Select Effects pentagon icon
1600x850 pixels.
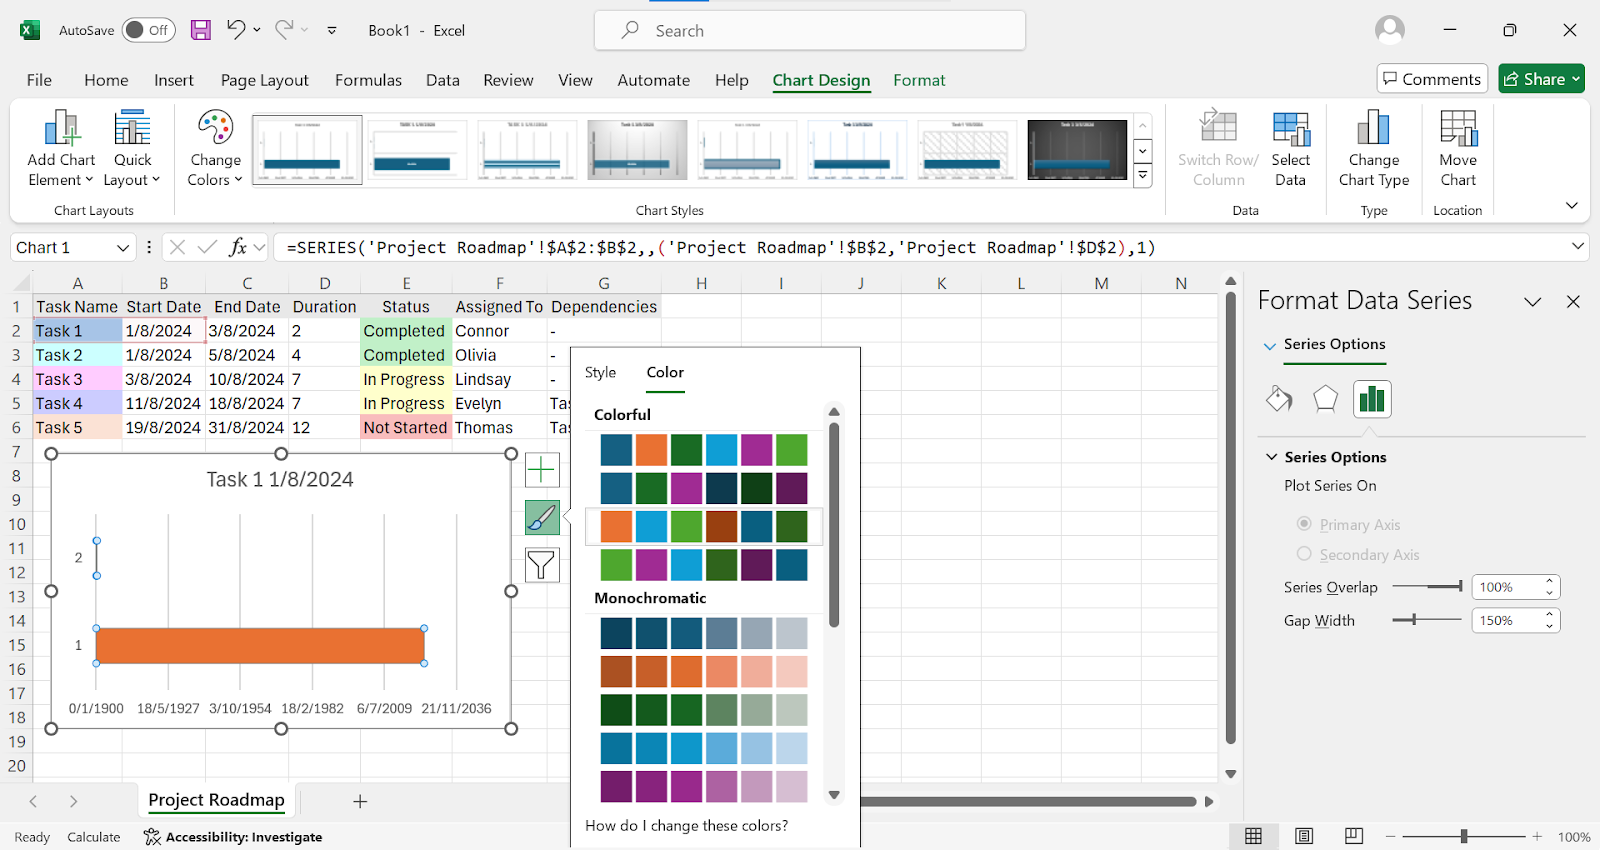tap(1325, 399)
